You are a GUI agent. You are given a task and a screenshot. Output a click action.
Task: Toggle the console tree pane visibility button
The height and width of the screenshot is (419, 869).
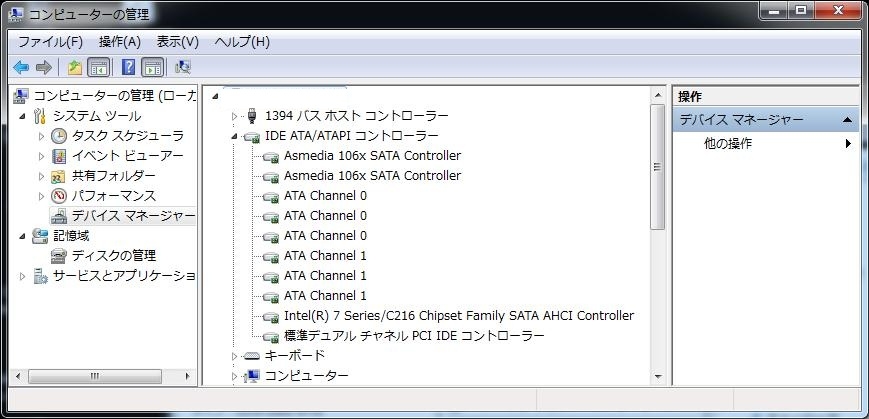pyautogui.click(x=99, y=67)
